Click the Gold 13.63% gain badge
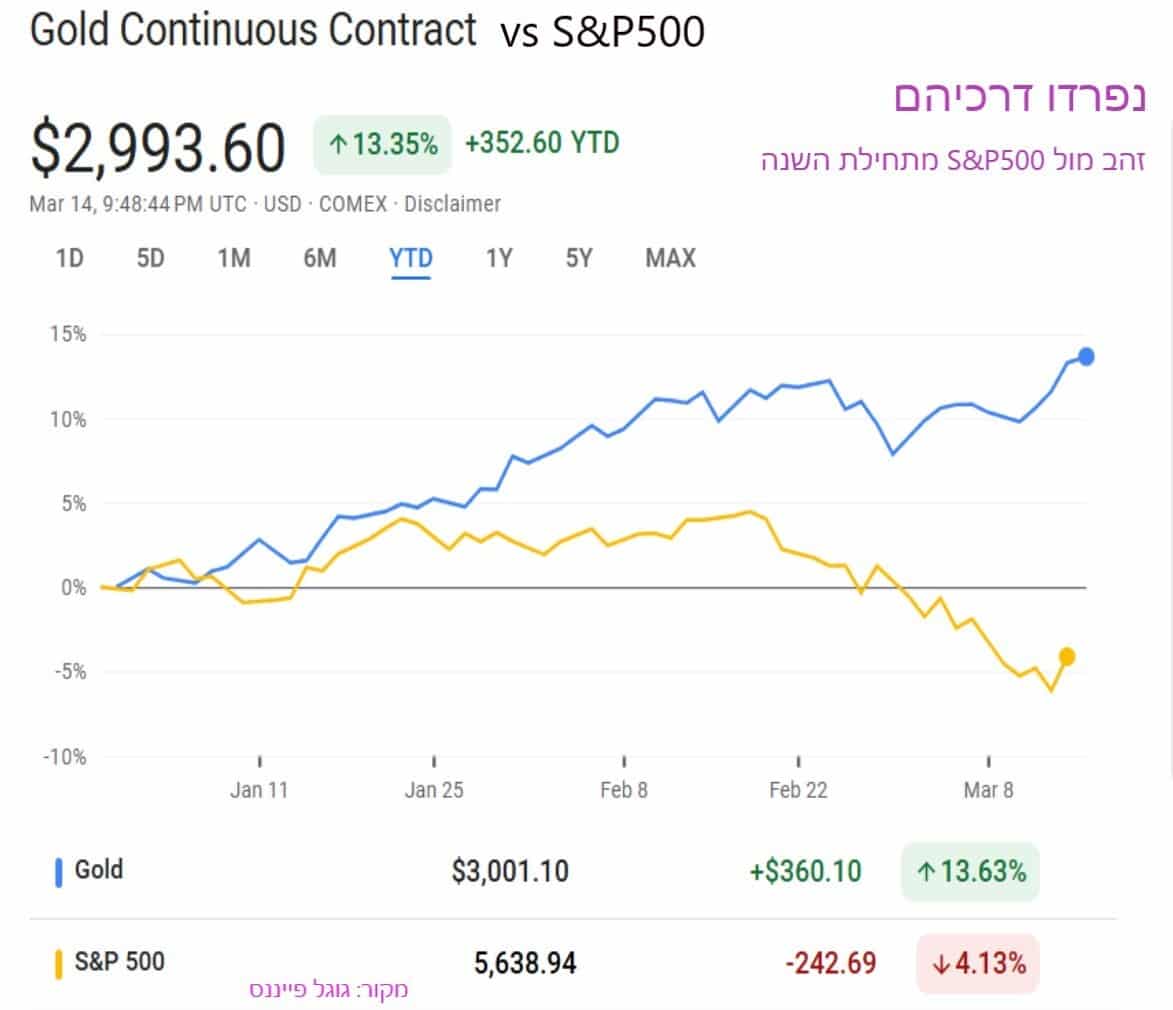This screenshot has width=1173, height=1010. click(971, 872)
